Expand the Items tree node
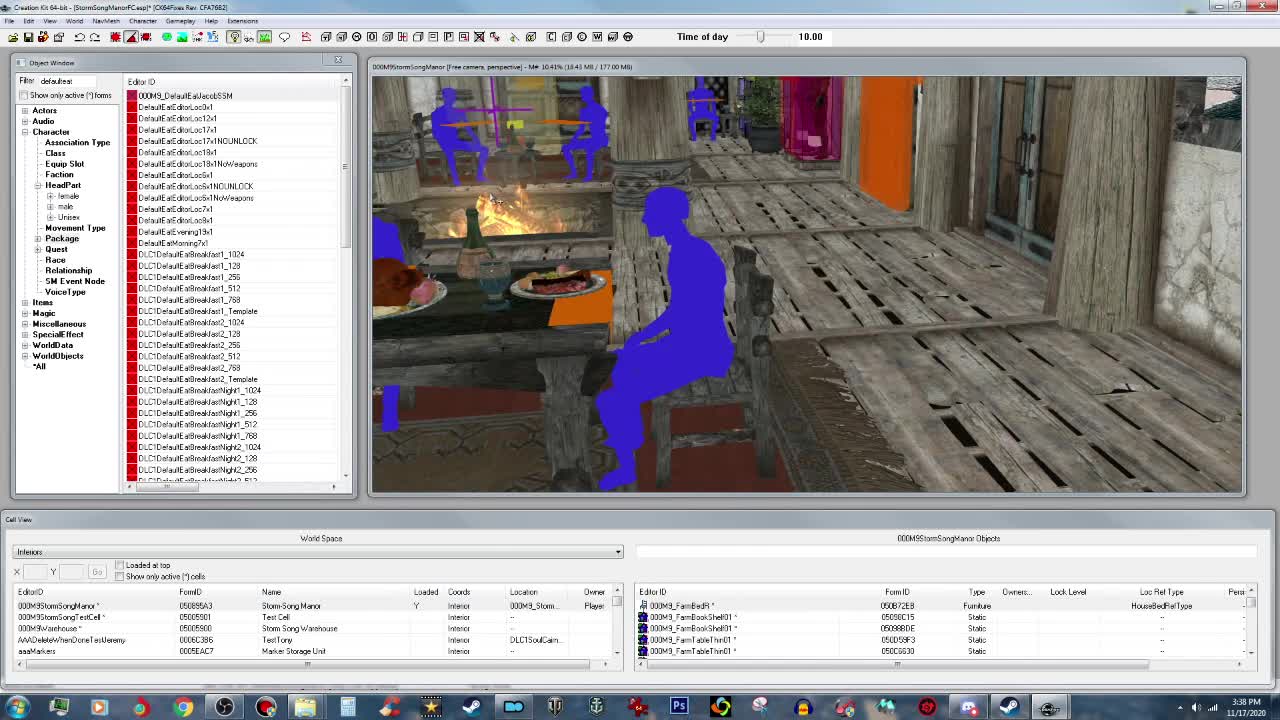Viewport: 1280px width, 720px height. (x=25, y=303)
